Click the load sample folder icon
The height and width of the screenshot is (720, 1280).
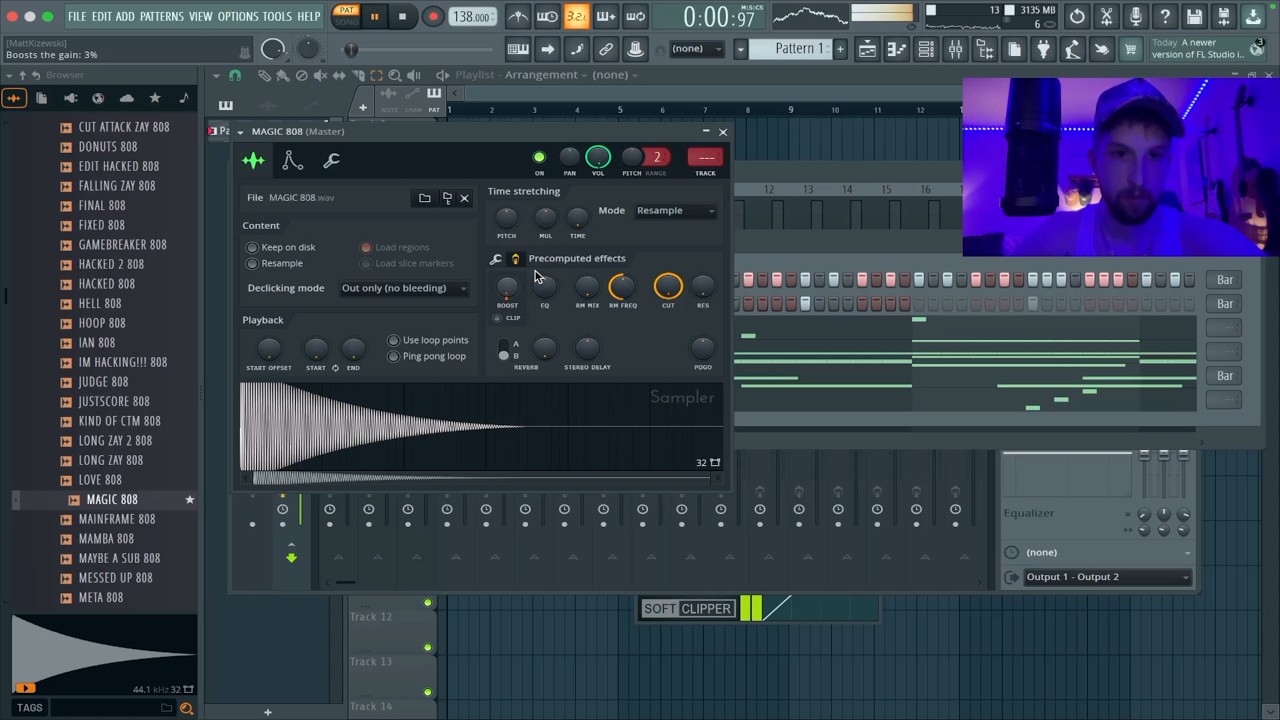coord(424,198)
